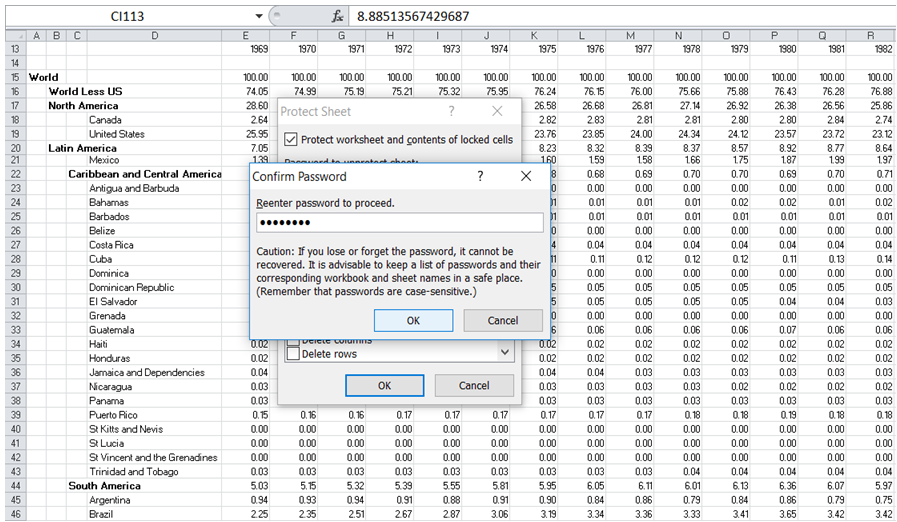Image resolution: width=897 pixels, height=522 pixels.
Task: Enable the Delete rows checkbox
Action: tap(293, 354)
